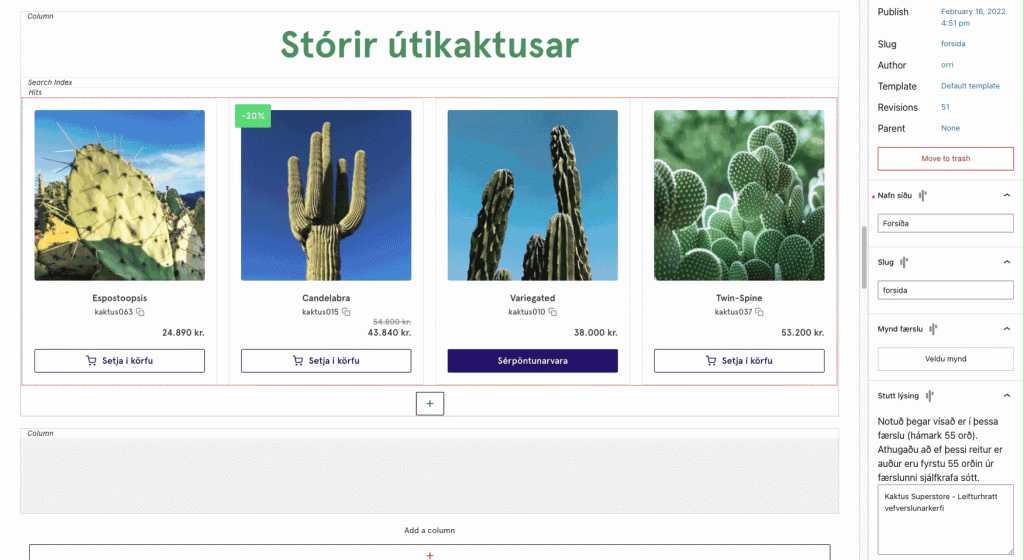Collapse the Slug panel chevron
The width and height of the screenshot is (1024, 560).
pyautogui.click(x=1006, y=262)
